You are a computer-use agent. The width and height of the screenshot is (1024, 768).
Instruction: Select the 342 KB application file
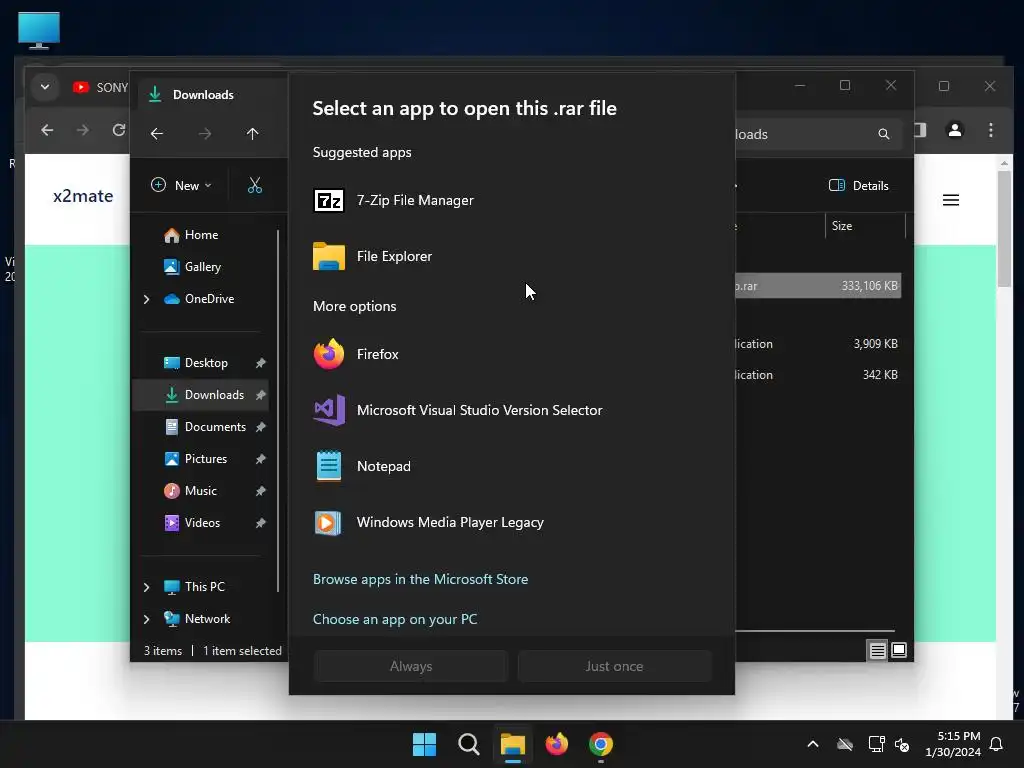(818, 375)
